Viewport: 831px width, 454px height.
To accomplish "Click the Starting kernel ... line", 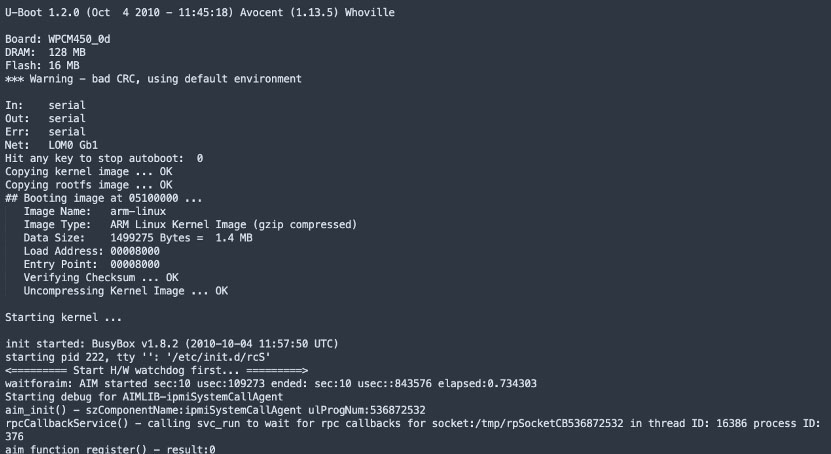I will [x=64, y=317].
